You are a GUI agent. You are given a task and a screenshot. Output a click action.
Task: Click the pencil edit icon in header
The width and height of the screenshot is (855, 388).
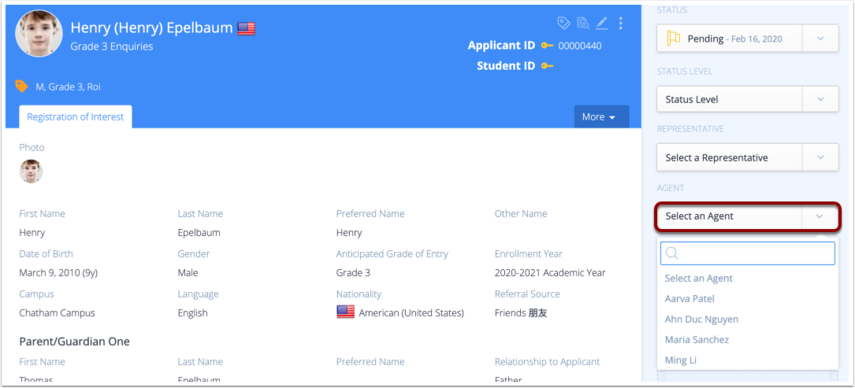pyautogui.click(x=601, y=23)
